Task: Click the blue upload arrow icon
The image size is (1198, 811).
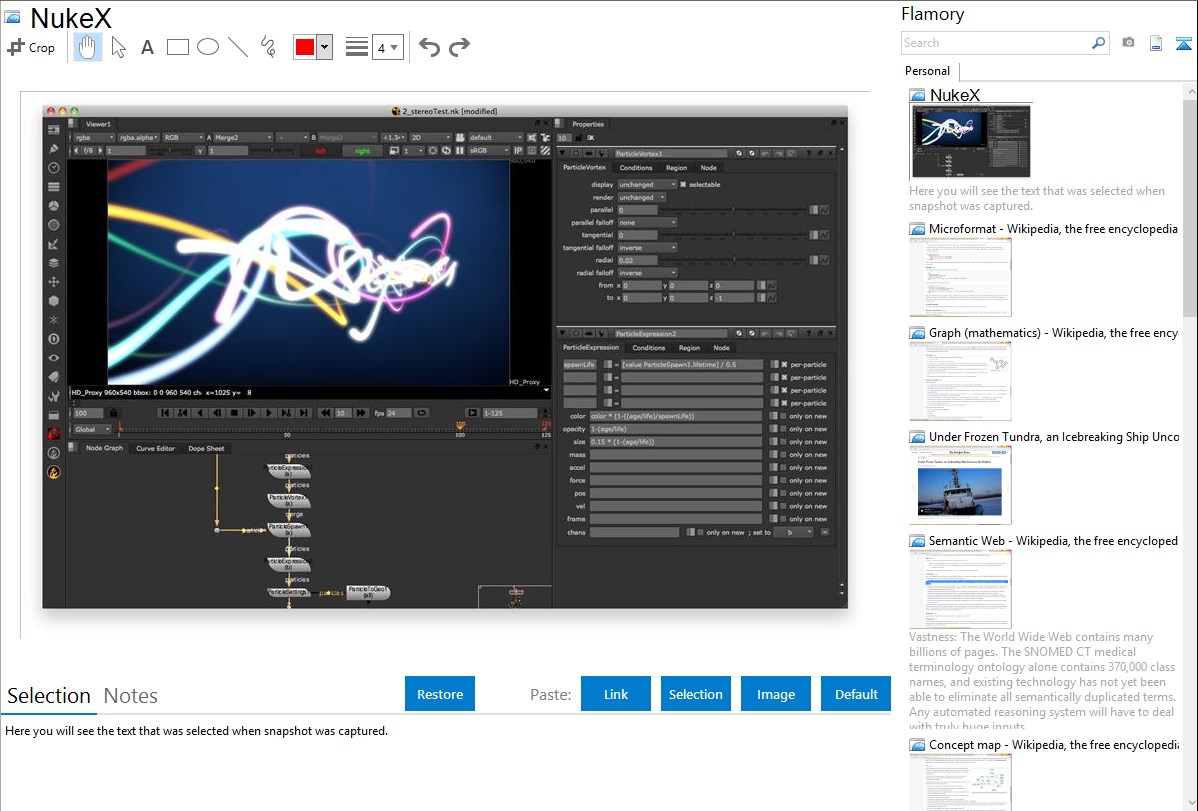Action: (1183, 43)
